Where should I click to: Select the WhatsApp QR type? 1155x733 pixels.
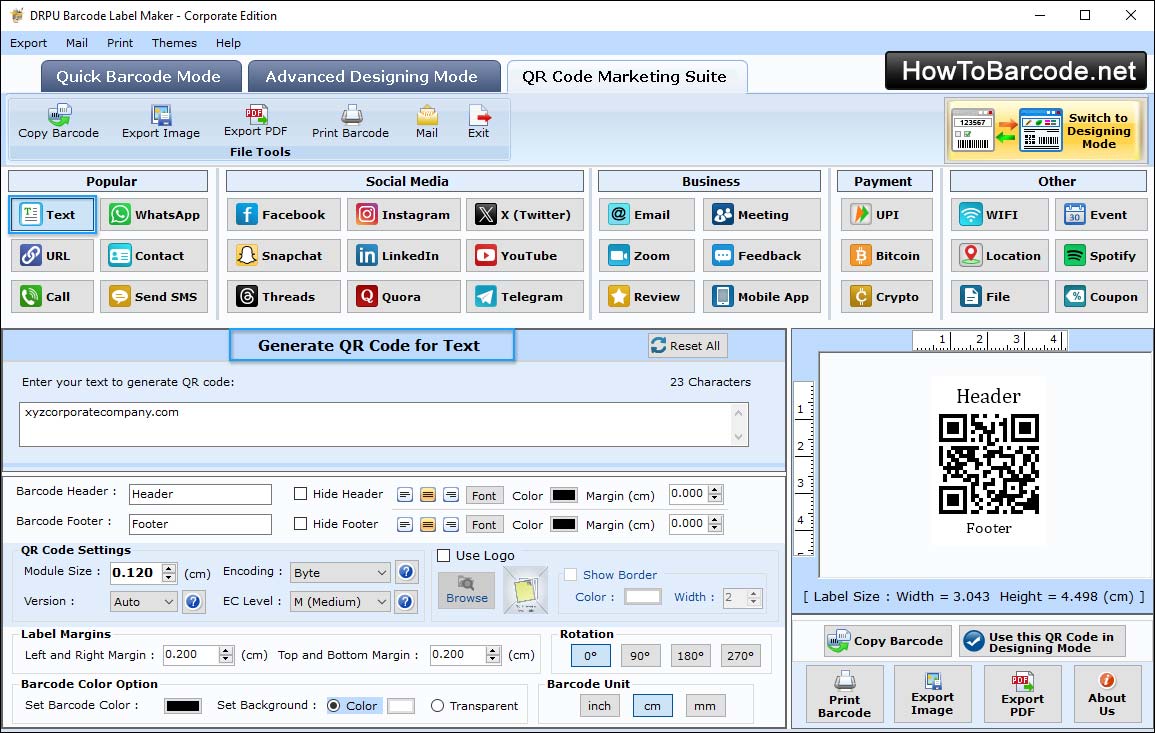(154, 214)
